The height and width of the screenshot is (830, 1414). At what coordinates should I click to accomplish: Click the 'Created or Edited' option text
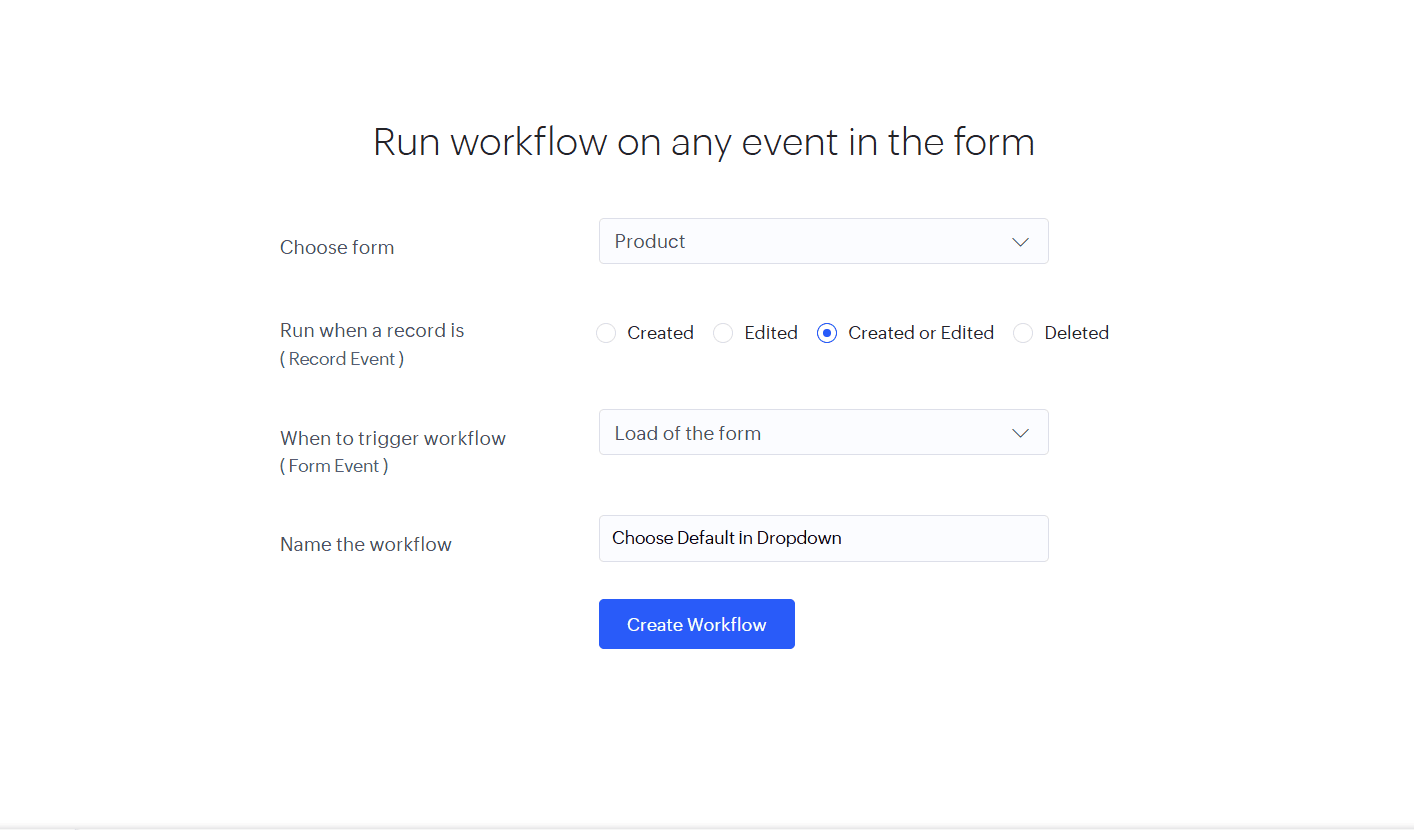(921, 333)
